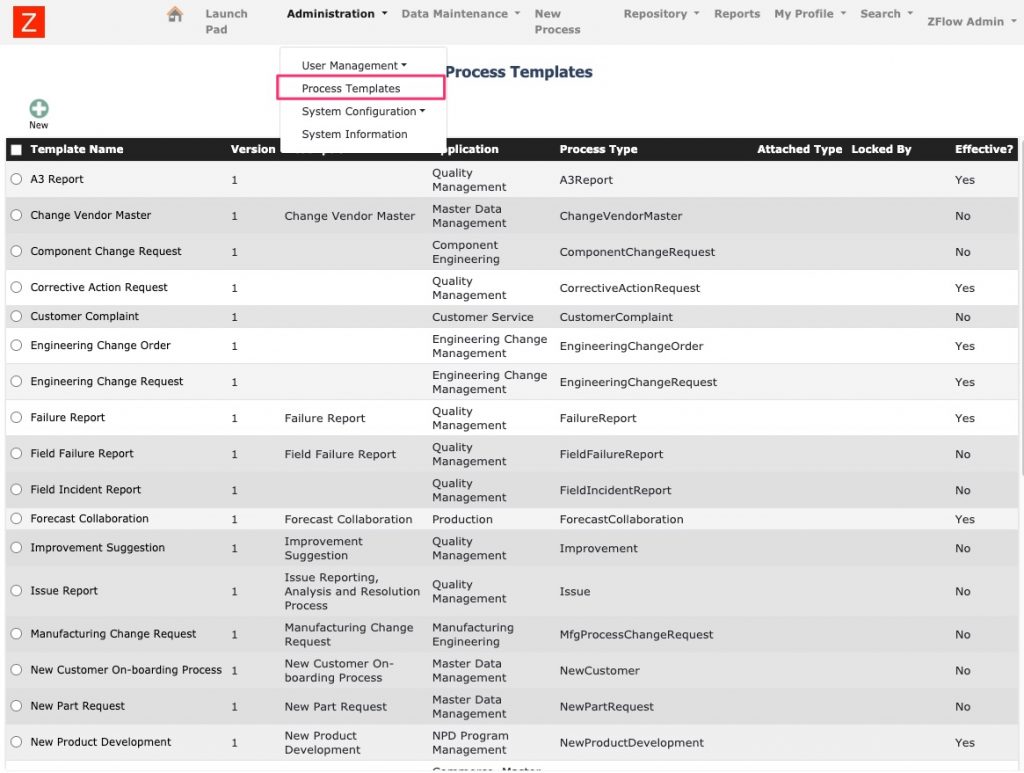Select the Engineering Change Order radio button
Screen dimensions: 1024x773
[16, 345]
